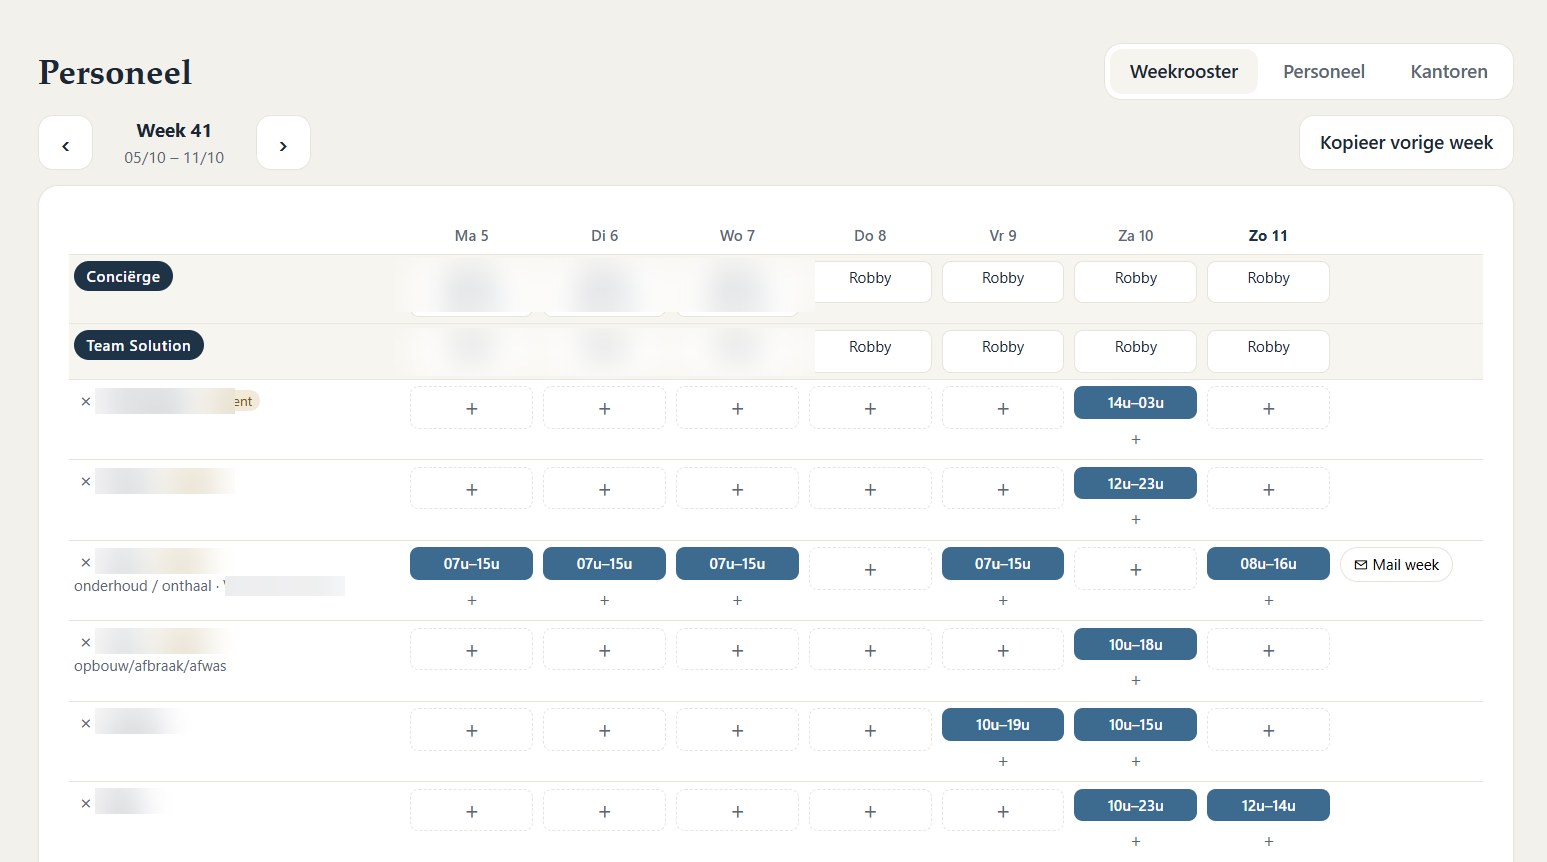The image size is (1547, 862).
Task: Add extra shift under Sunday 08u–16u
Action: click(x=1268, y=600)
